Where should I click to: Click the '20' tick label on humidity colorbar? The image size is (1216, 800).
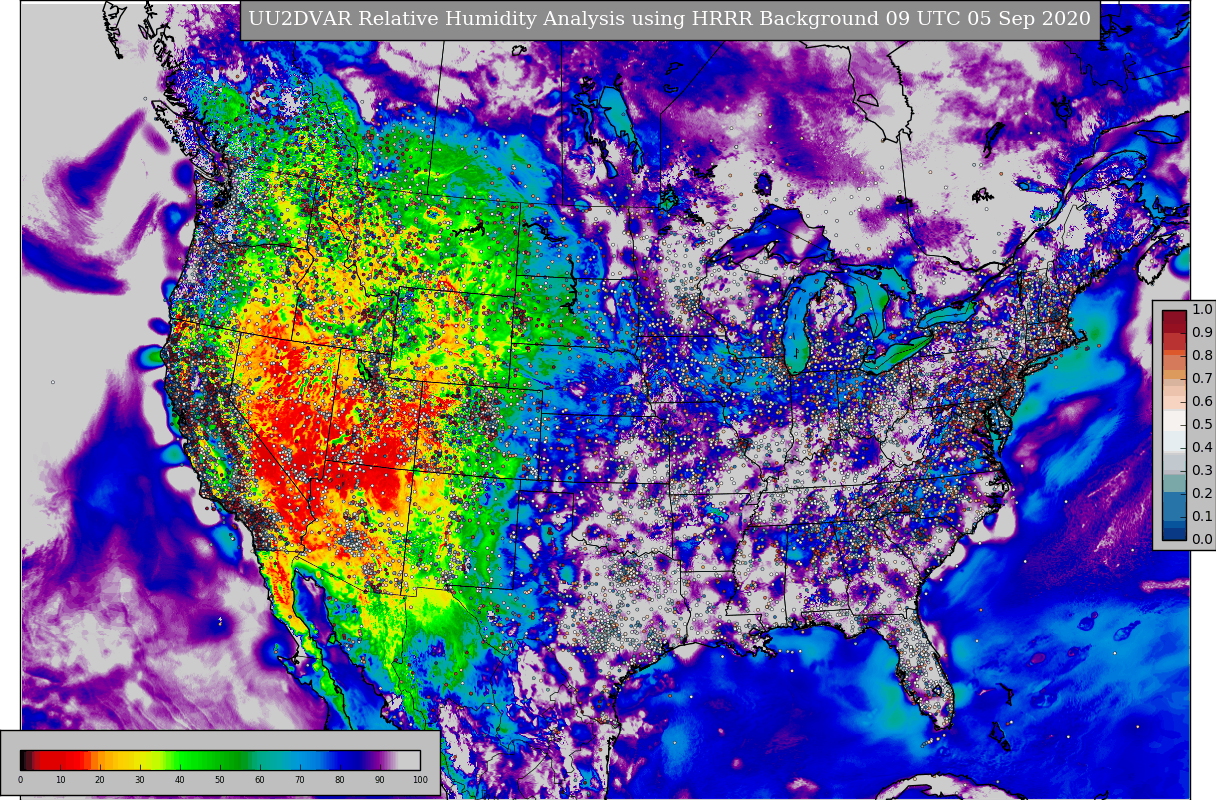[x=100, y=780]
